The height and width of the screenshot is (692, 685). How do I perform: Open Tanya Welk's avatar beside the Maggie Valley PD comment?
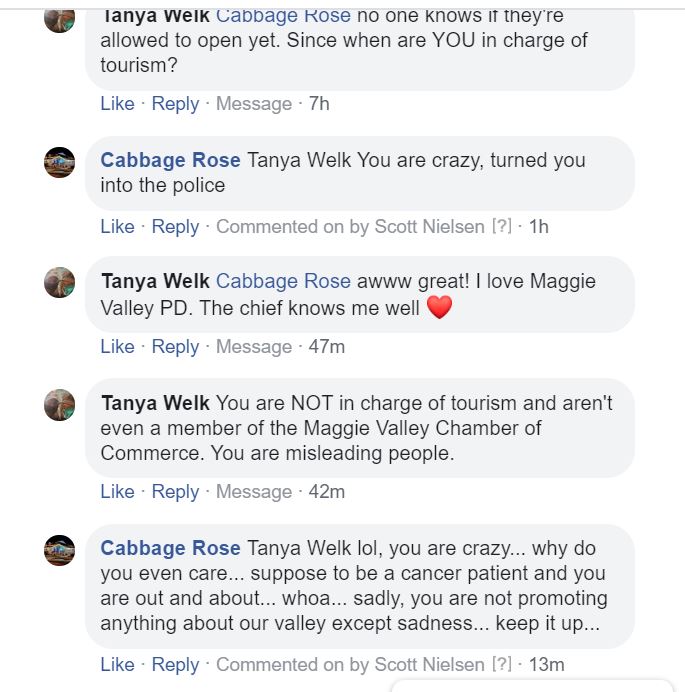coord(60,283)
